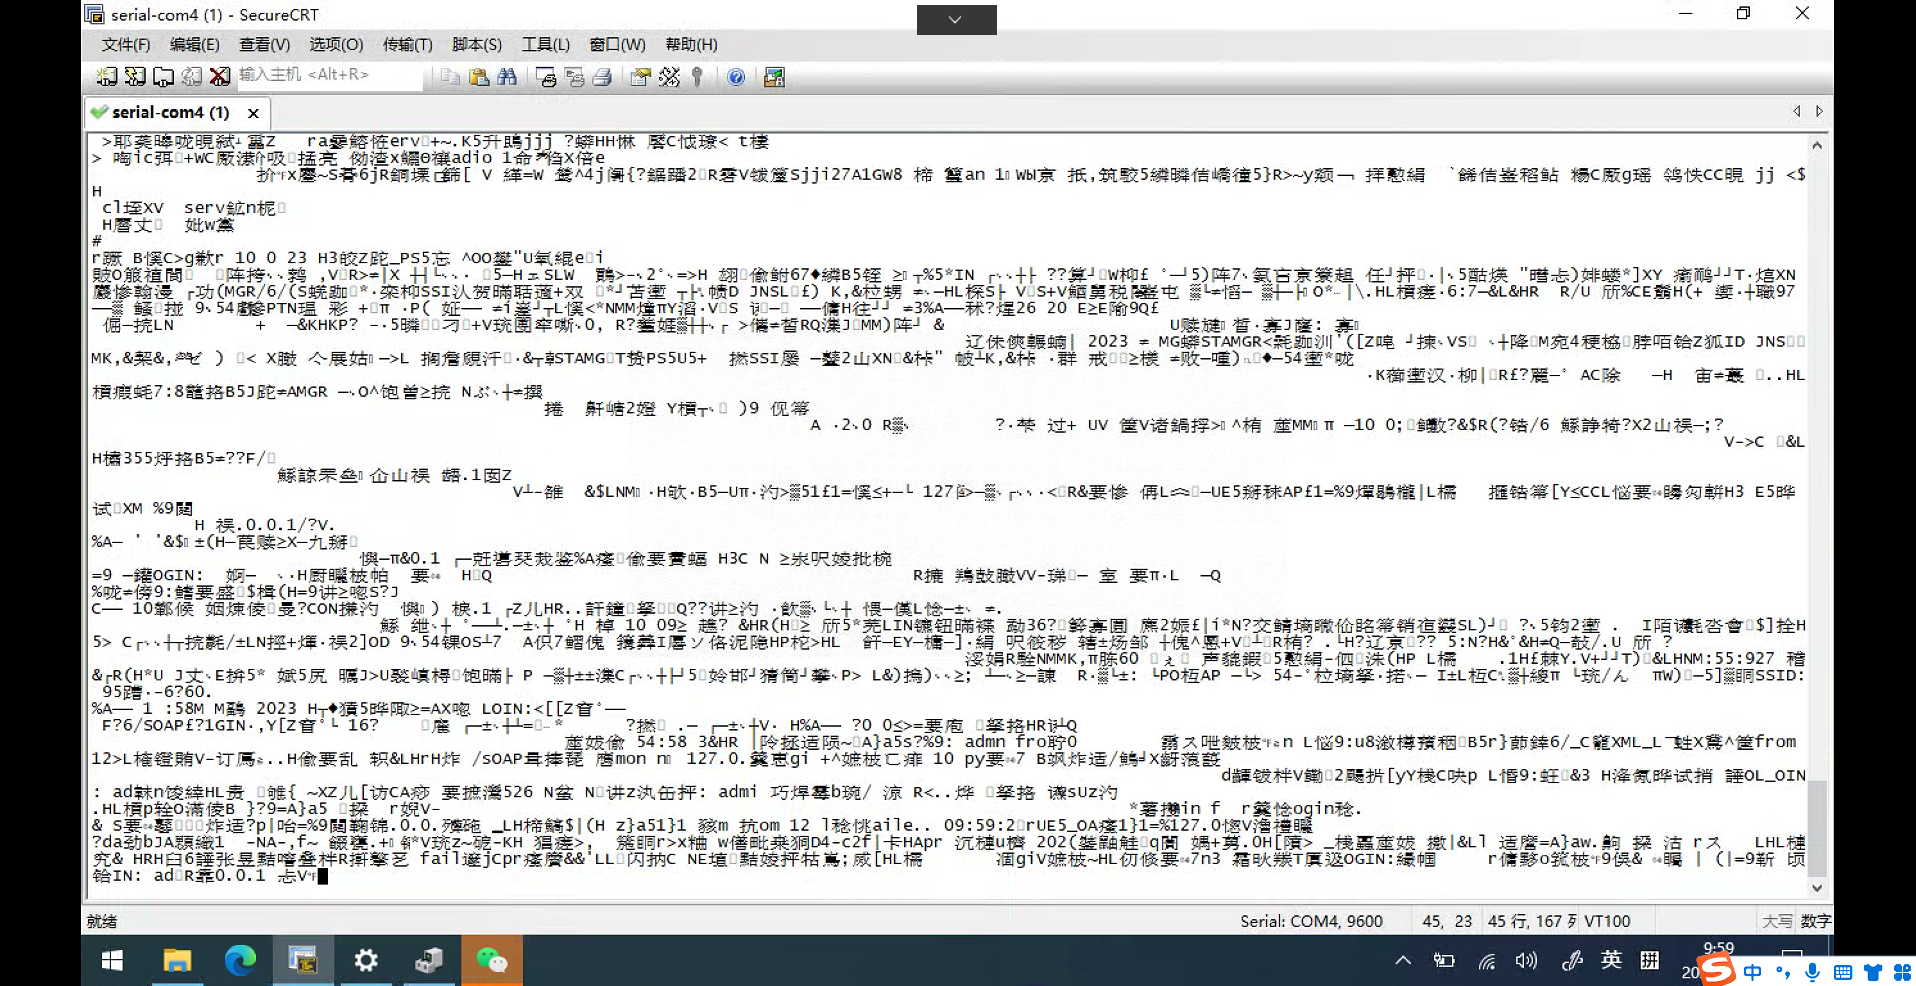Open the 工具(L) menu

(546, 44)
